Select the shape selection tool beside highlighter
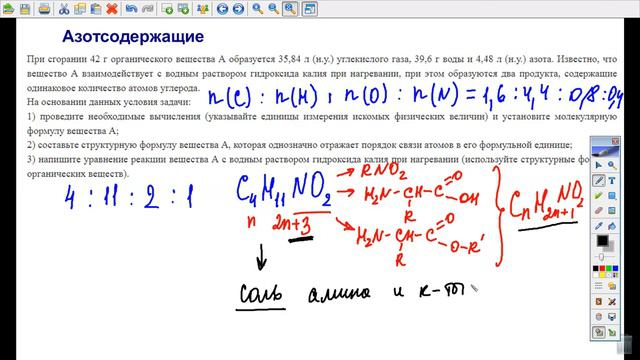The width and height of the screenshot is (640, 360). [x=612, y=196]
